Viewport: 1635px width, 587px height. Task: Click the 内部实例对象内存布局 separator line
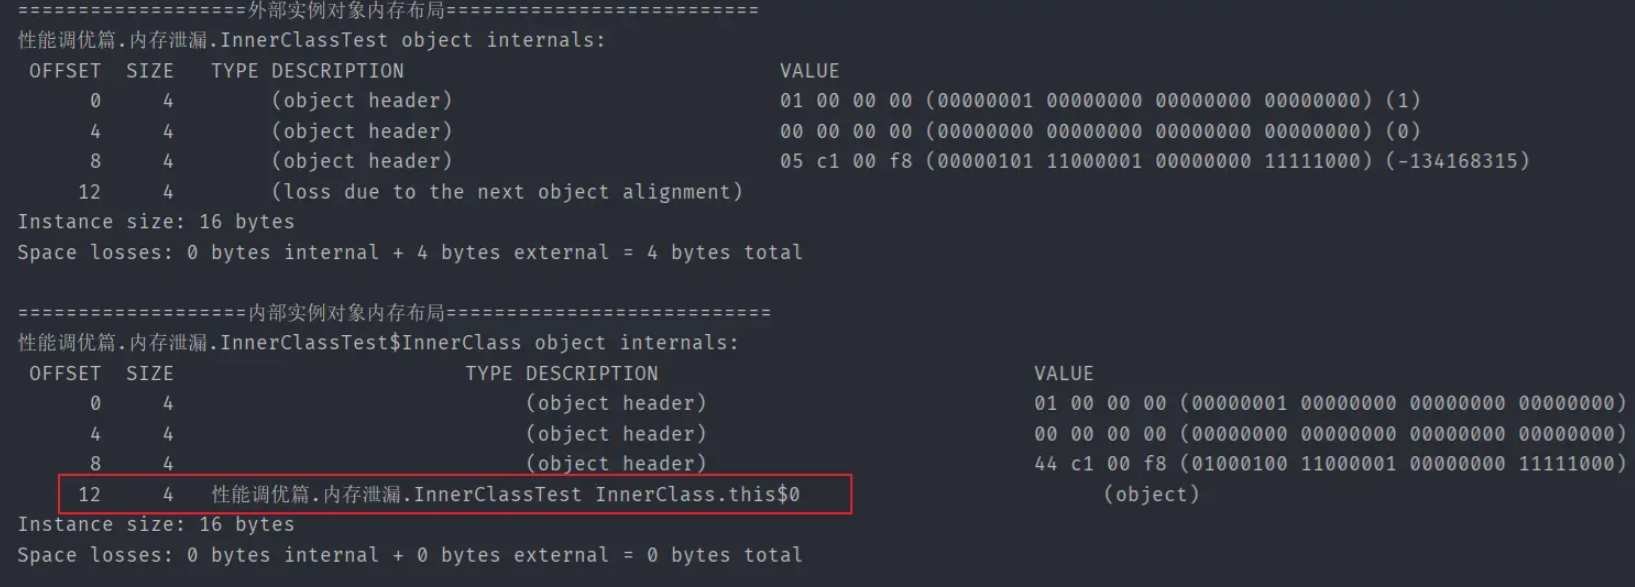click(394, 313)
